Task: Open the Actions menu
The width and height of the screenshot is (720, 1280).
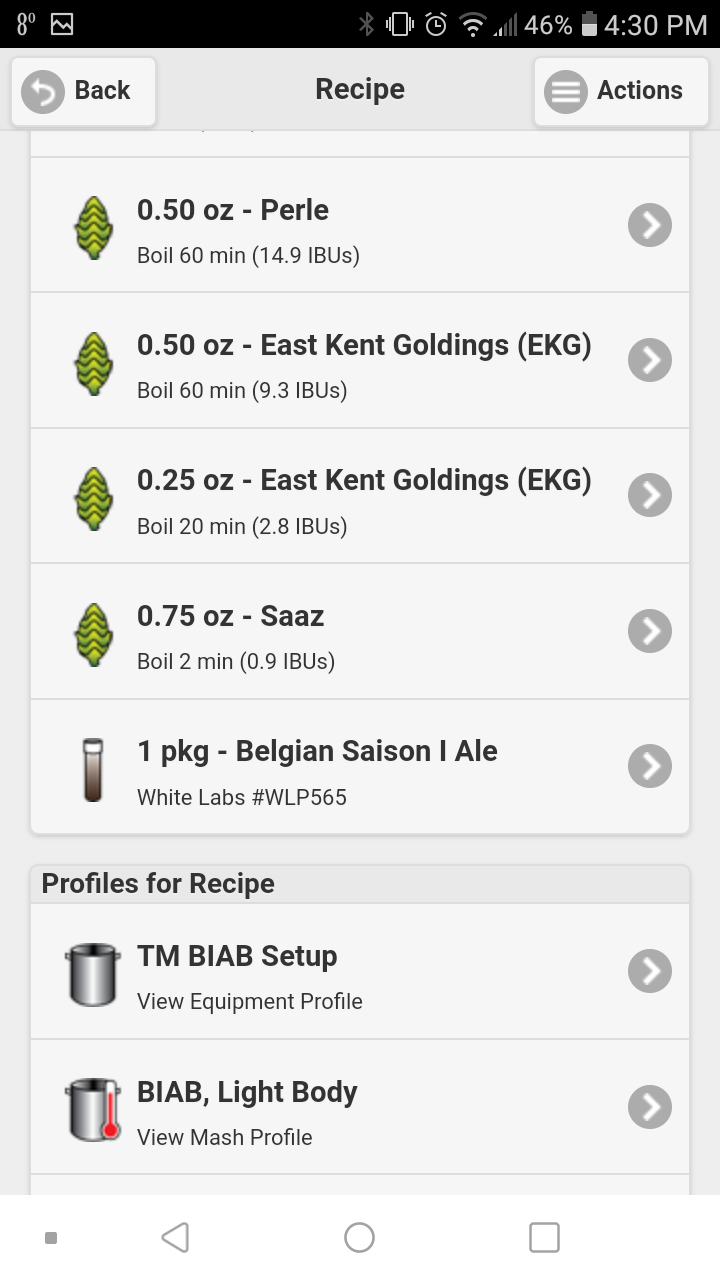Action: coord(621,91)
